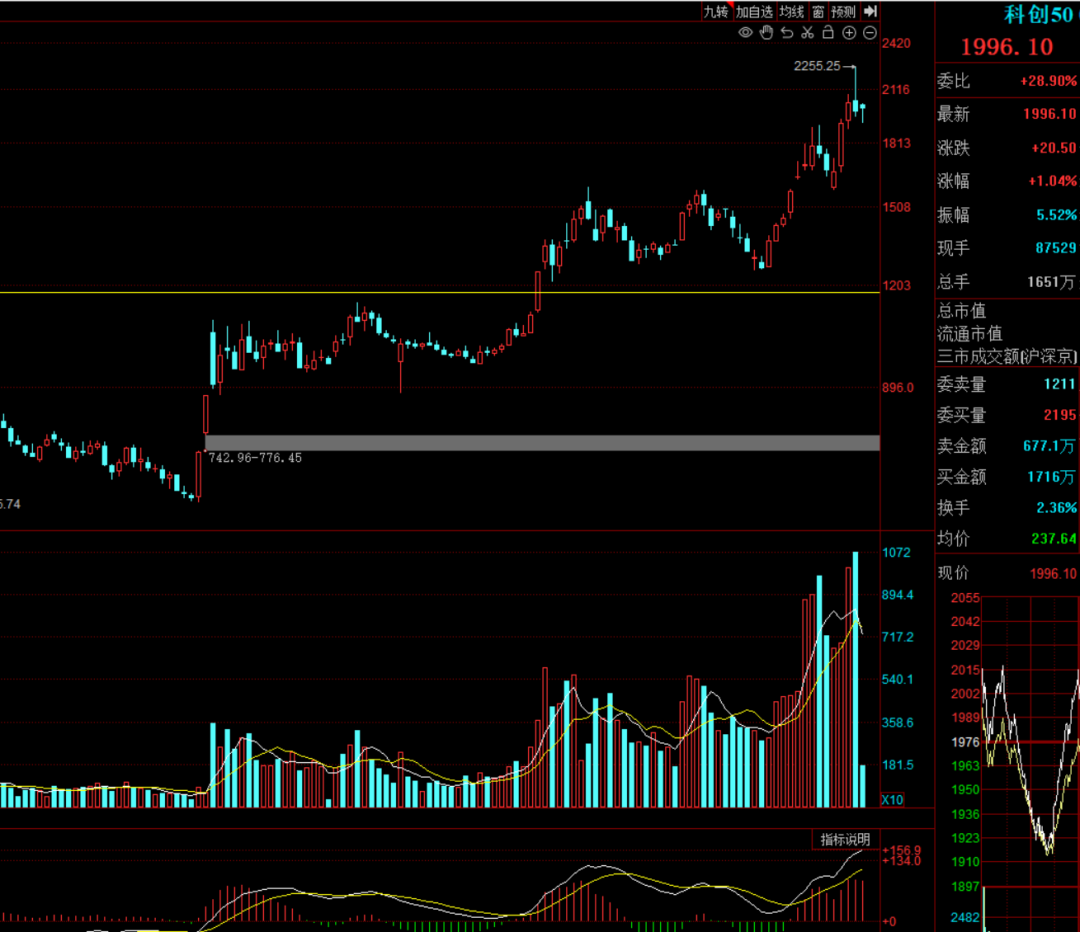Select the yellow horizontal price line
Viewport: 1080px width, 932px height.
[x=439, y=293]
